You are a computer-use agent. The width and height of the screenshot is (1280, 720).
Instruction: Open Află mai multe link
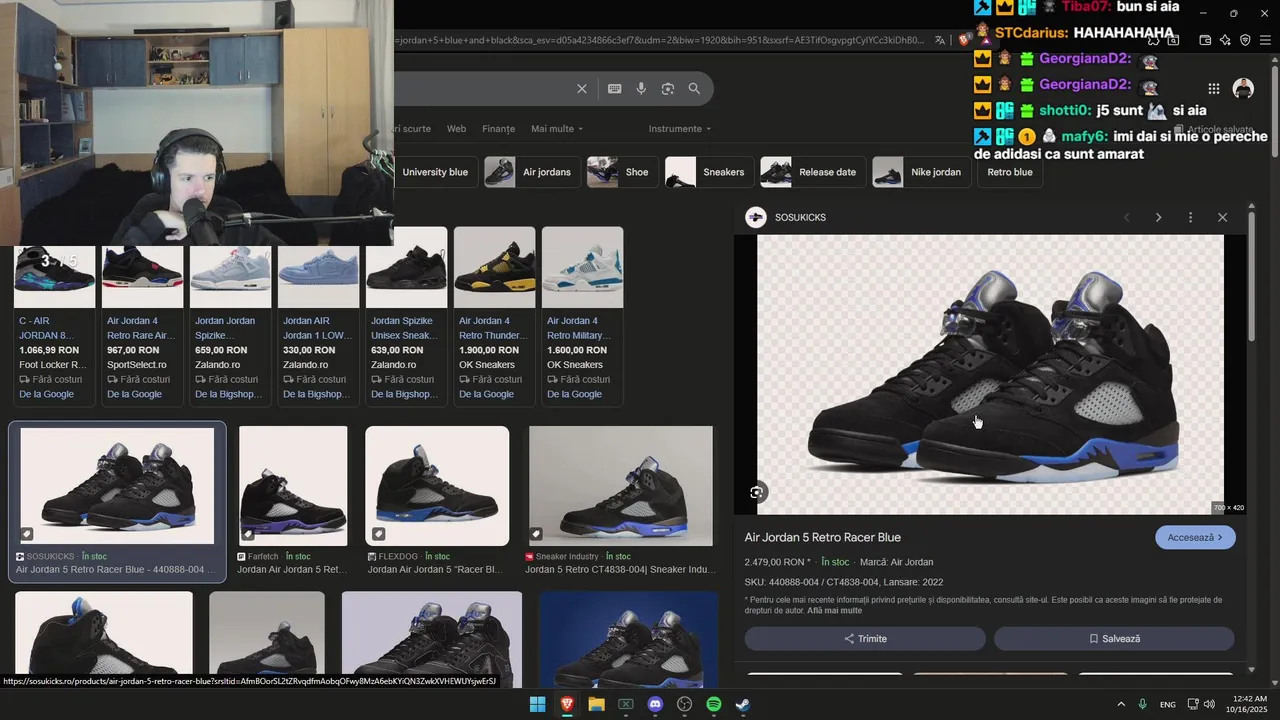click(834, 610)
